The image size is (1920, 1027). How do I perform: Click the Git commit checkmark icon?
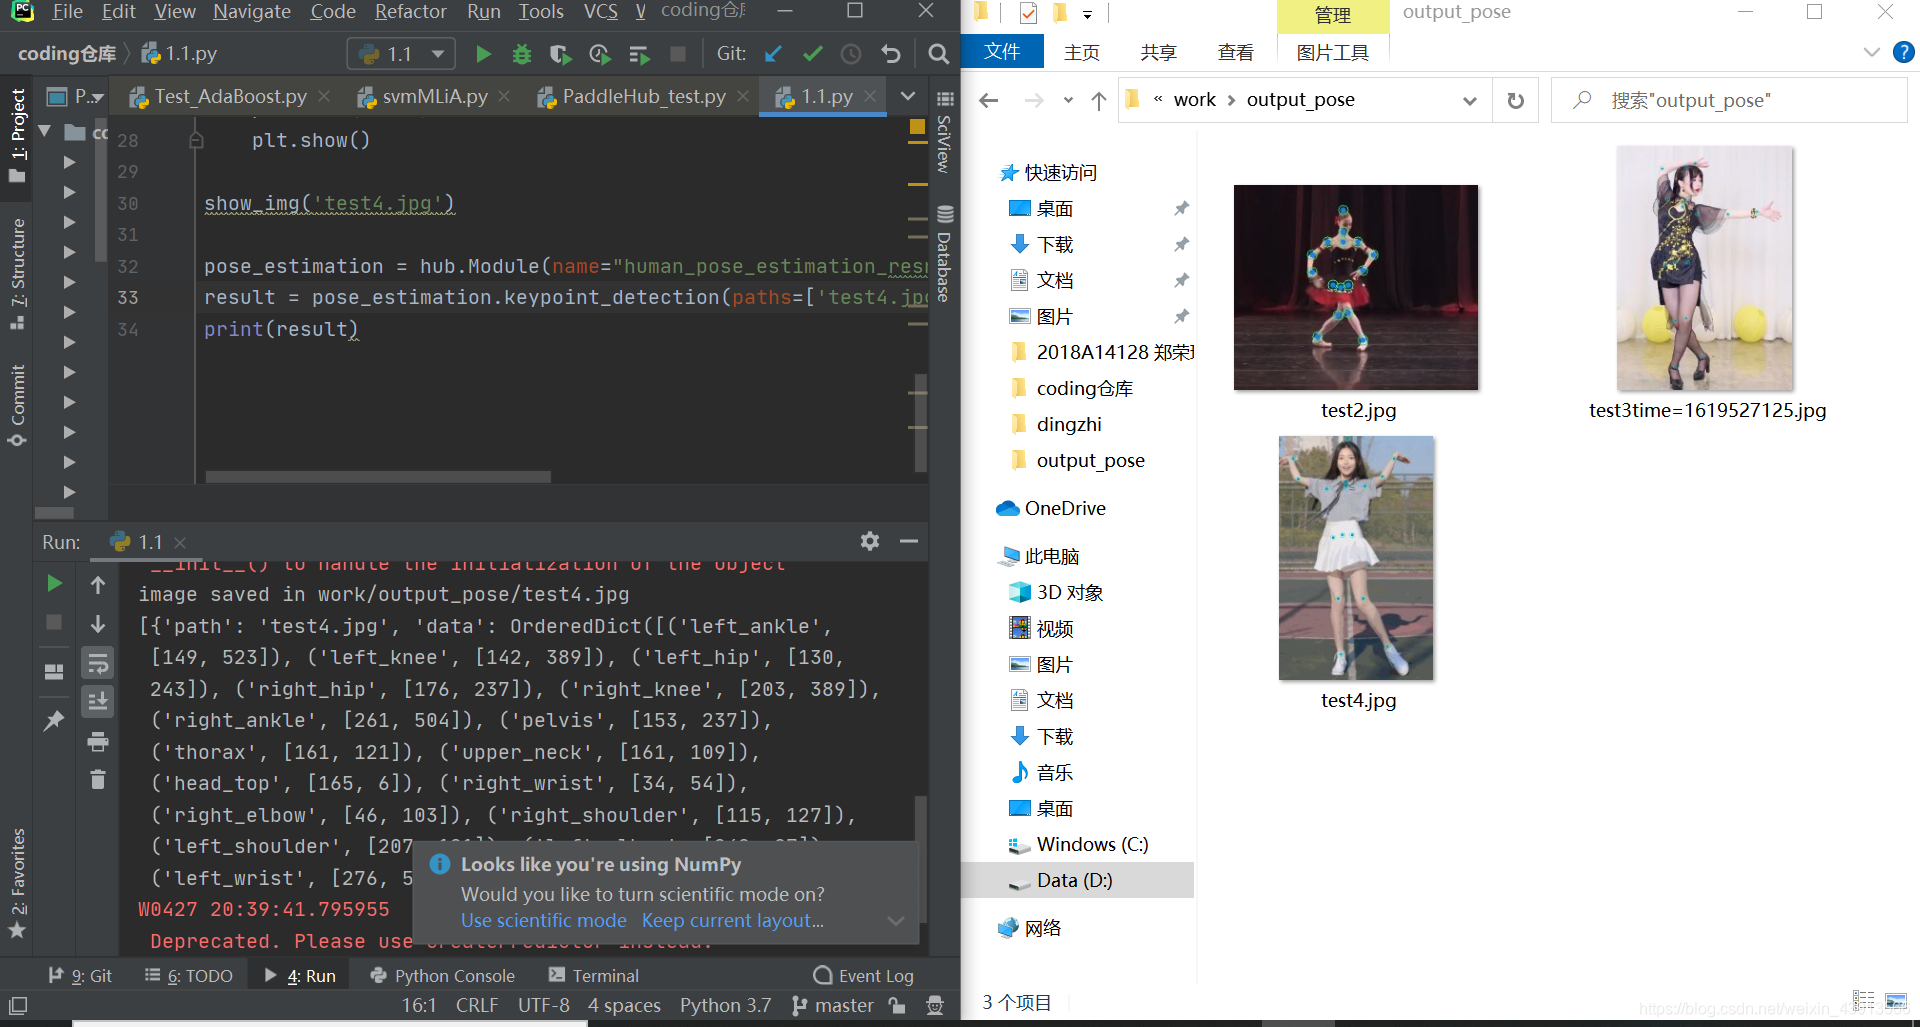click(812, 54)
